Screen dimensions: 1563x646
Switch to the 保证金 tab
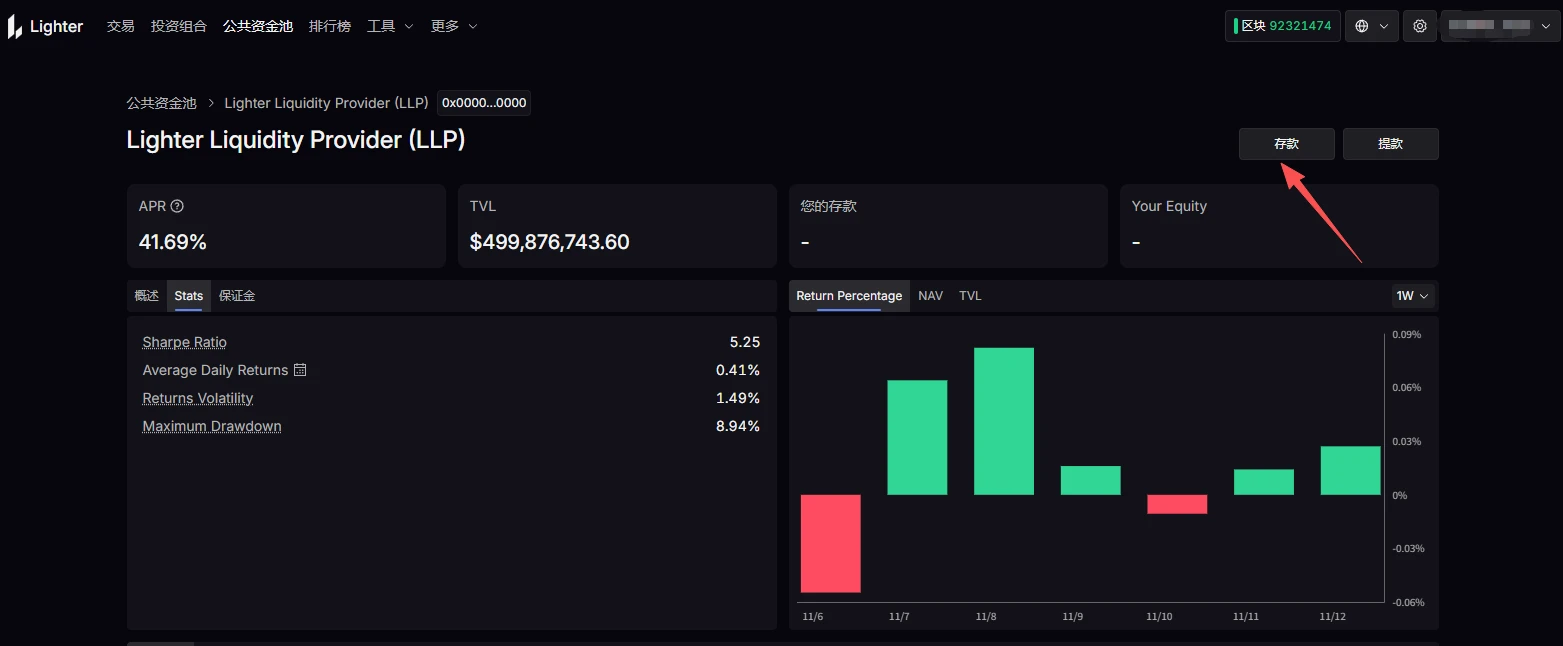(x=237, y=296)
